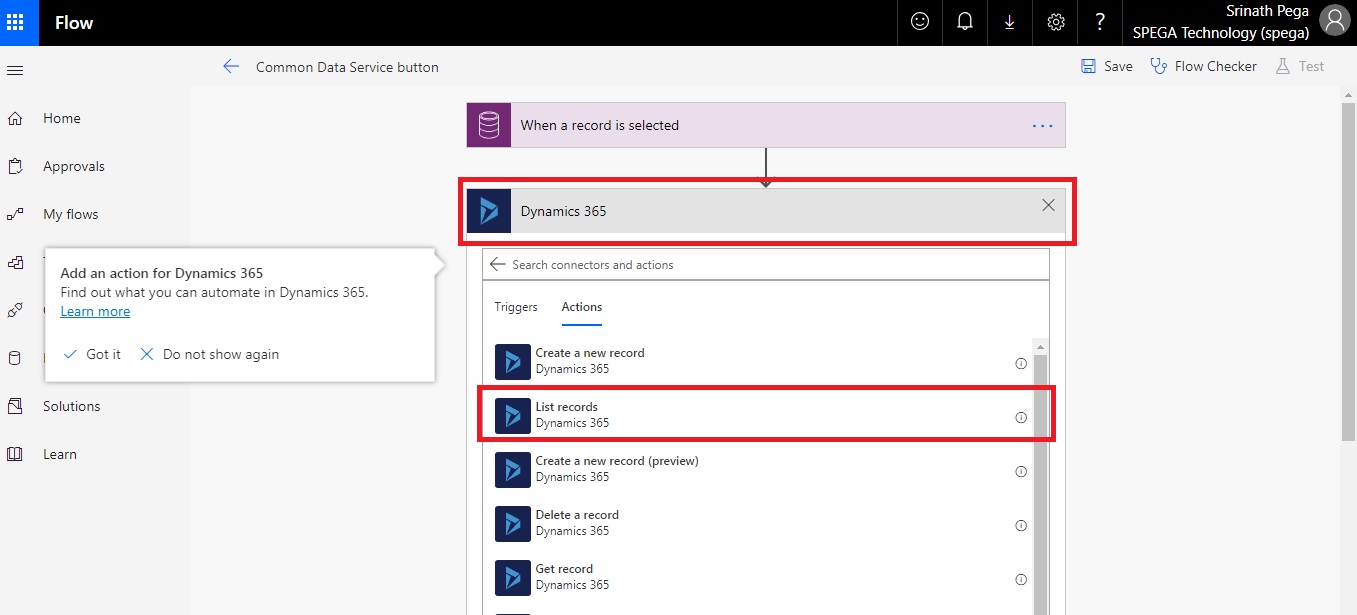Choose Do not show again
Viewport: 1357px width, 615px height.
pos(209,354)
